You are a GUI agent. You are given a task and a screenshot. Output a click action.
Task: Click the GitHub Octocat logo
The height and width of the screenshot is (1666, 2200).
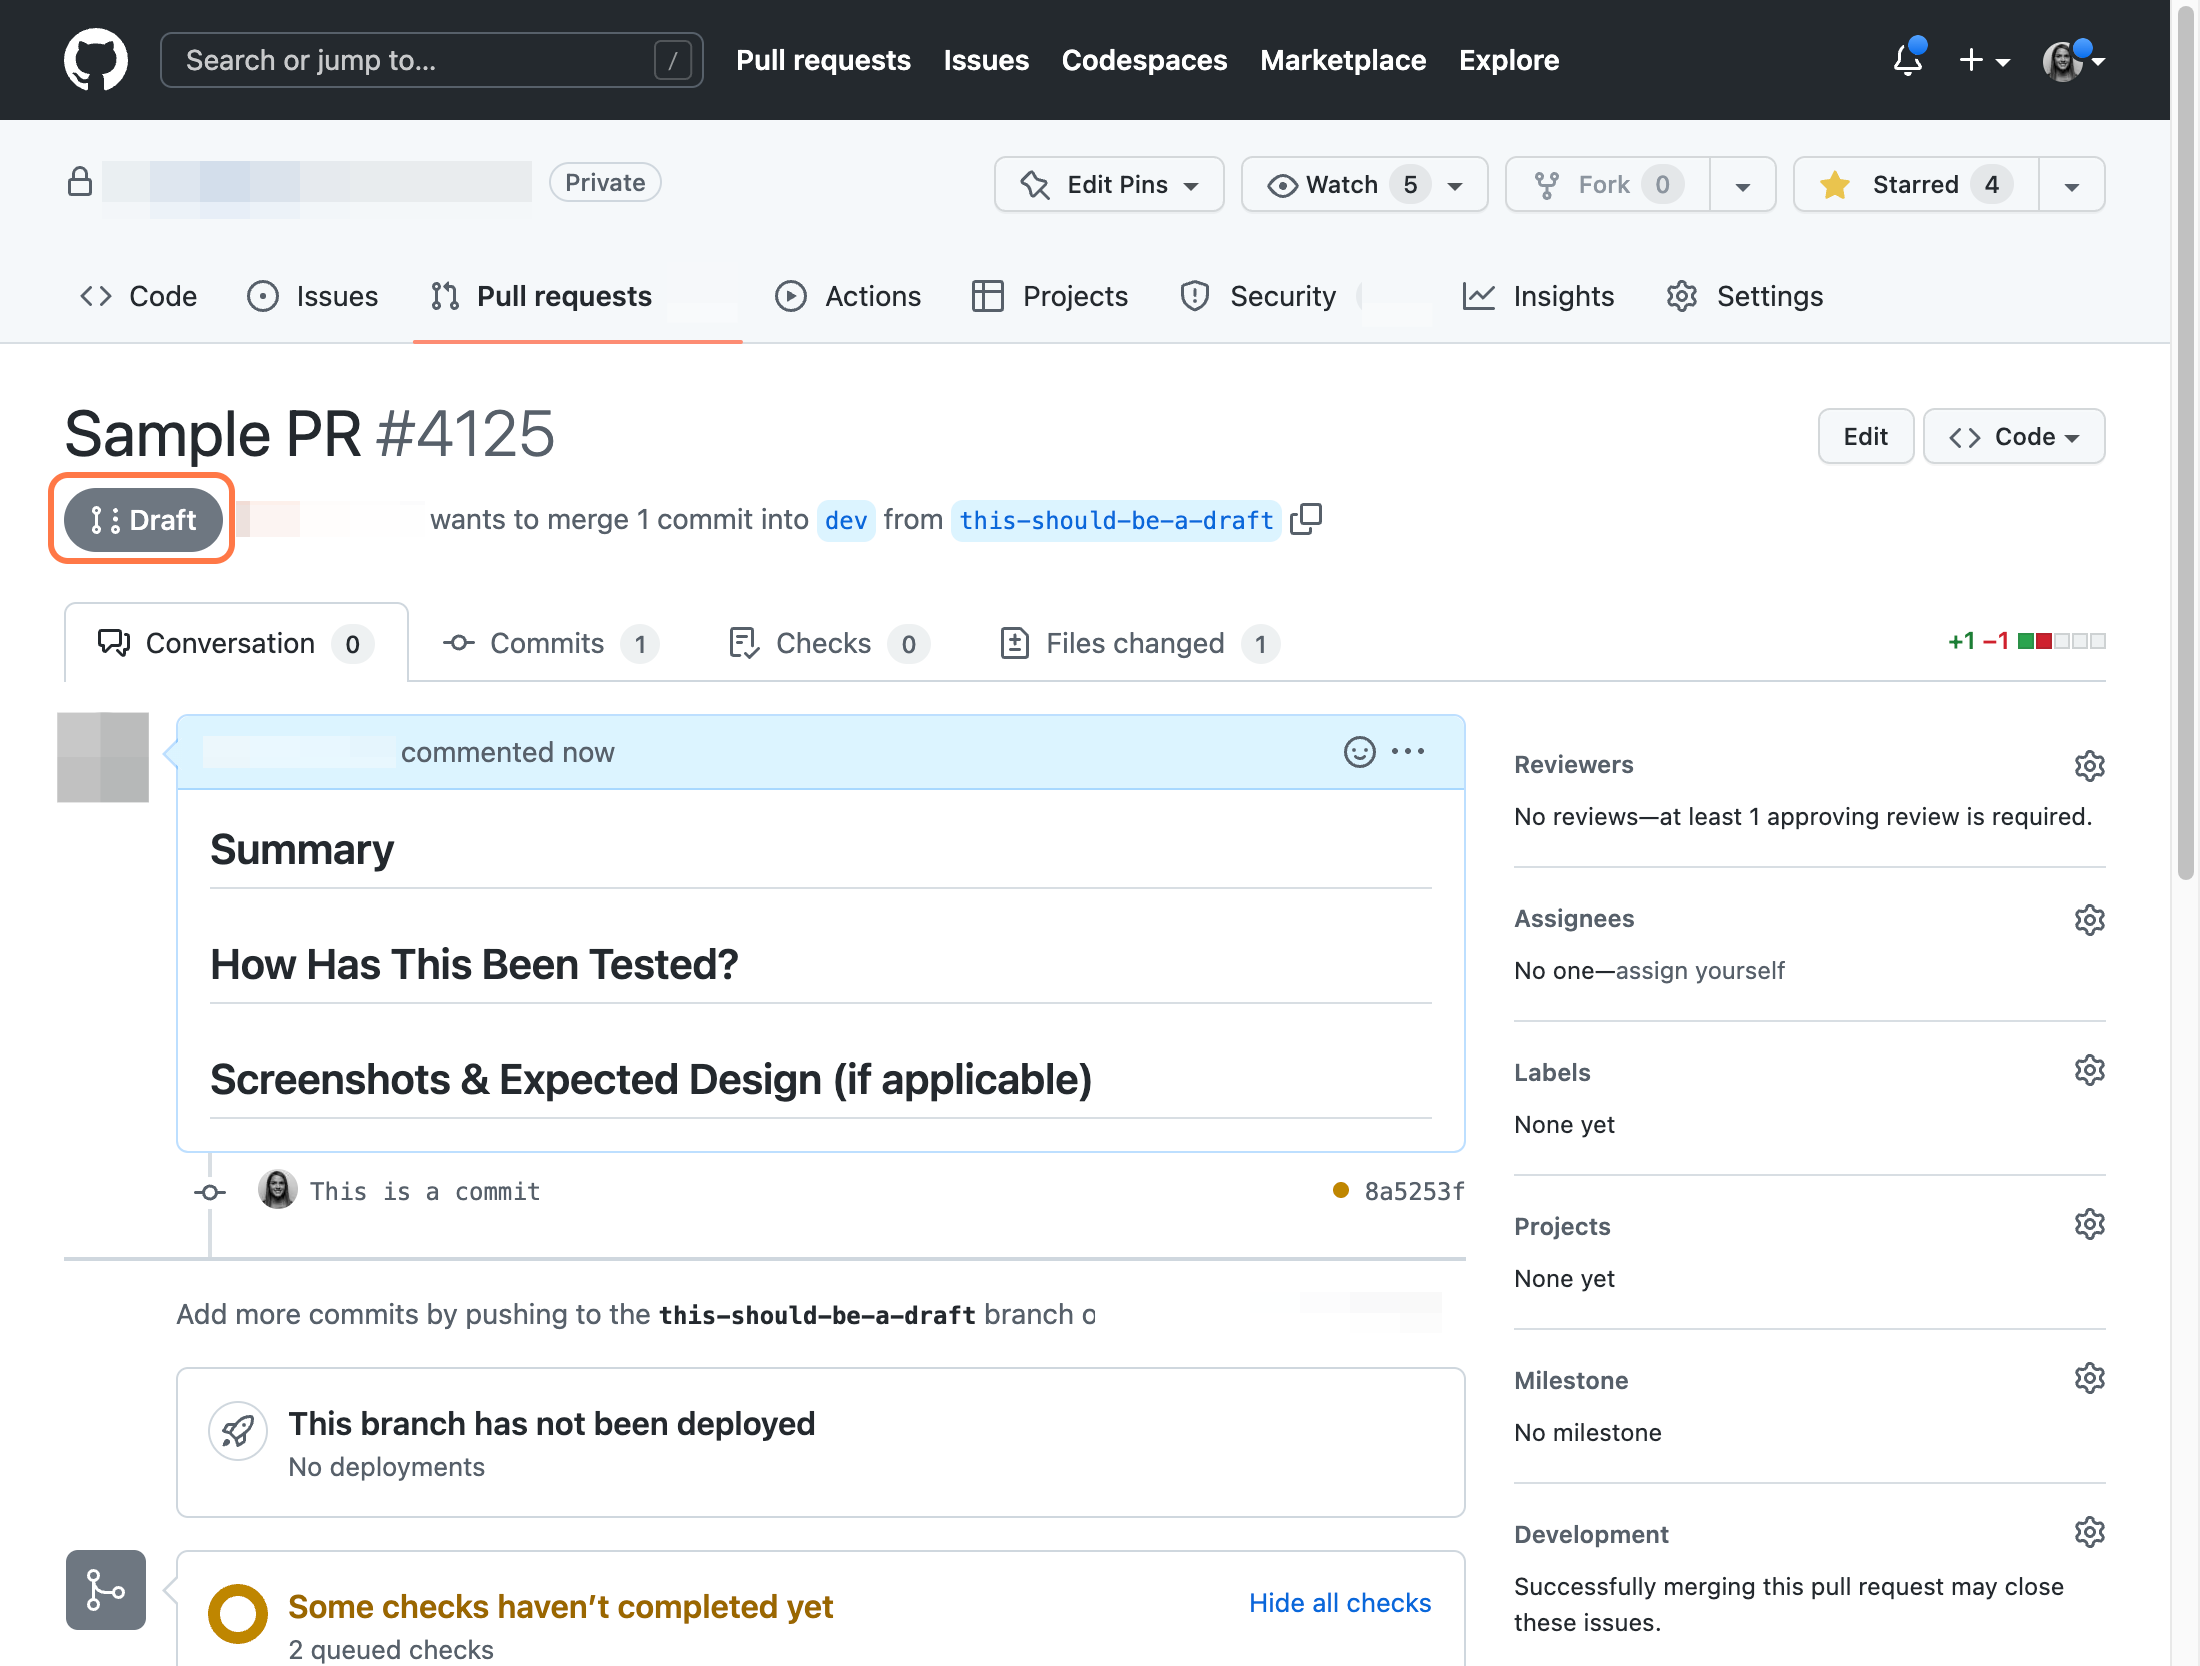tap(96, 60)
